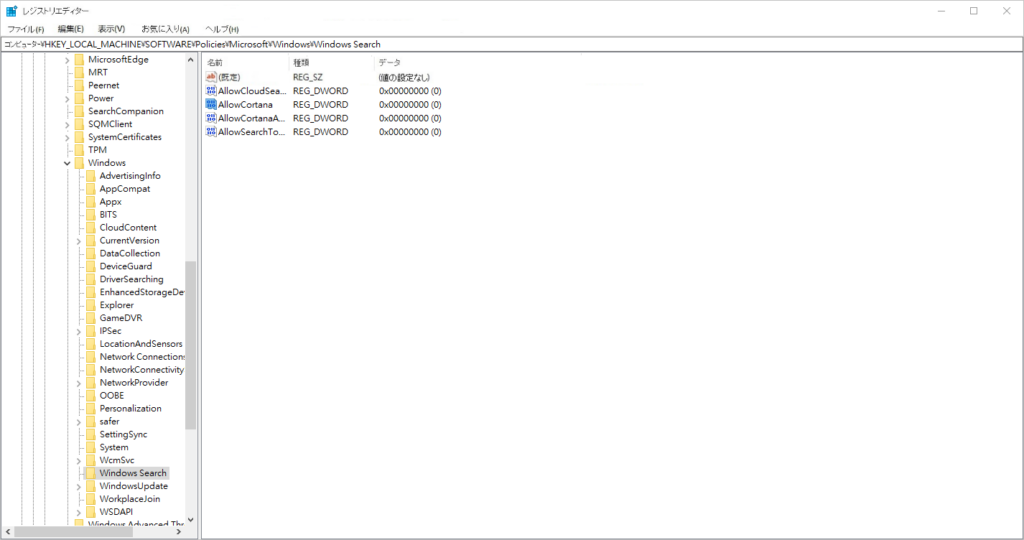Click the GameDVR folder icon
Image resolution: width=1024 pixels, height=540 pixels.
(x=90, y=318)
